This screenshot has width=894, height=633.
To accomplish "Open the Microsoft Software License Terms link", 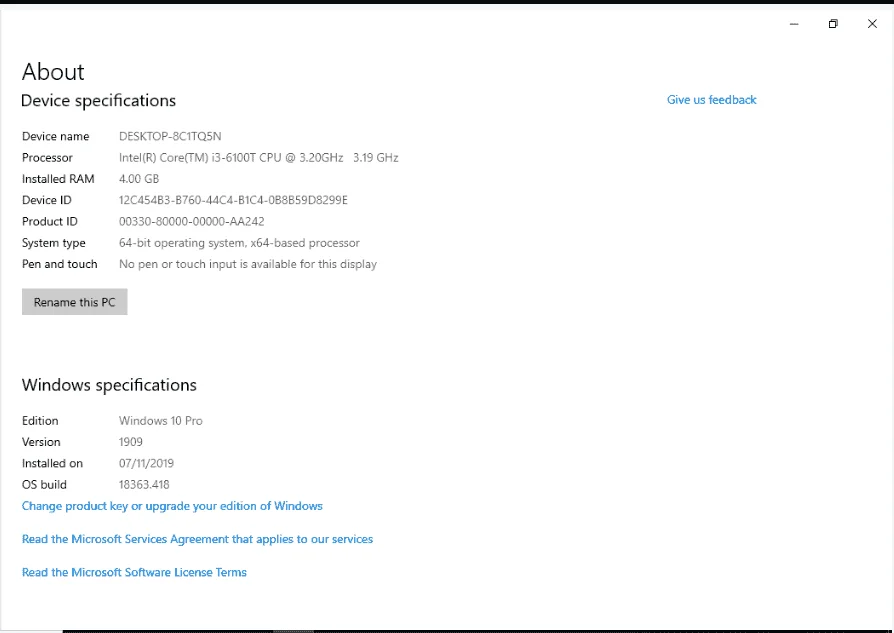I will 134,572.
